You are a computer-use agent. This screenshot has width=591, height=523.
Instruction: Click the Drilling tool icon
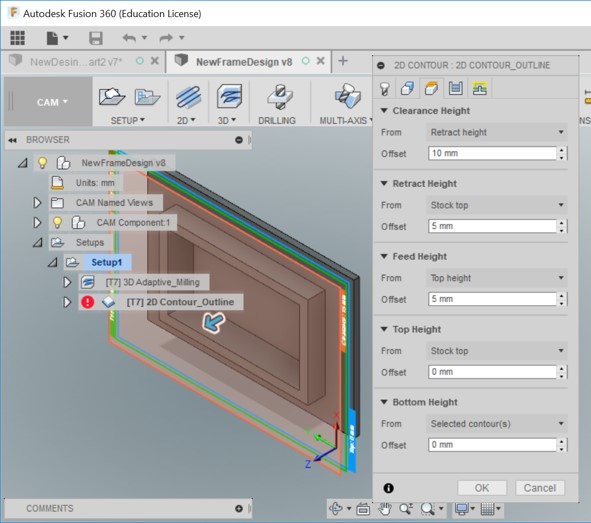[279, 97]
